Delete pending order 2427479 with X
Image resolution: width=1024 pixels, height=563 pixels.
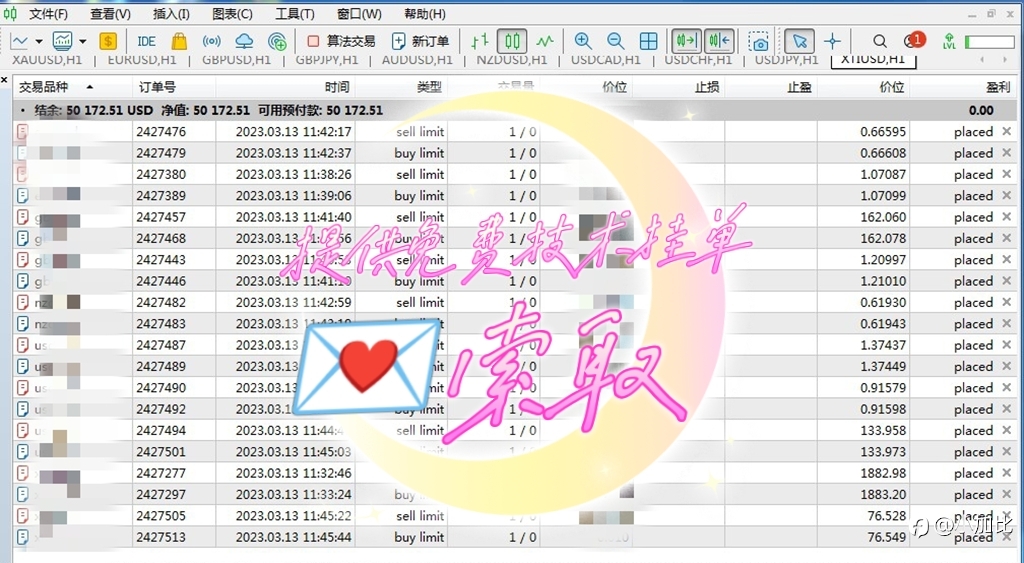pos(1006,153)
